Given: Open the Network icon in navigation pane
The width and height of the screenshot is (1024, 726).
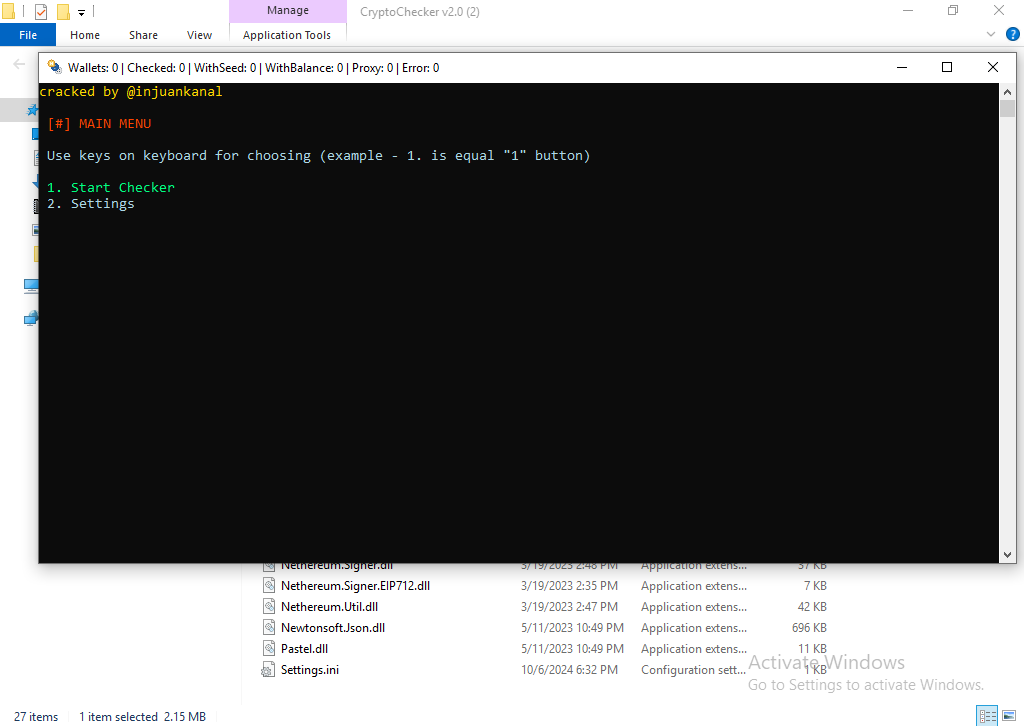Looking at the screenshot, I should pyautogui.click(x=31, y=319).
